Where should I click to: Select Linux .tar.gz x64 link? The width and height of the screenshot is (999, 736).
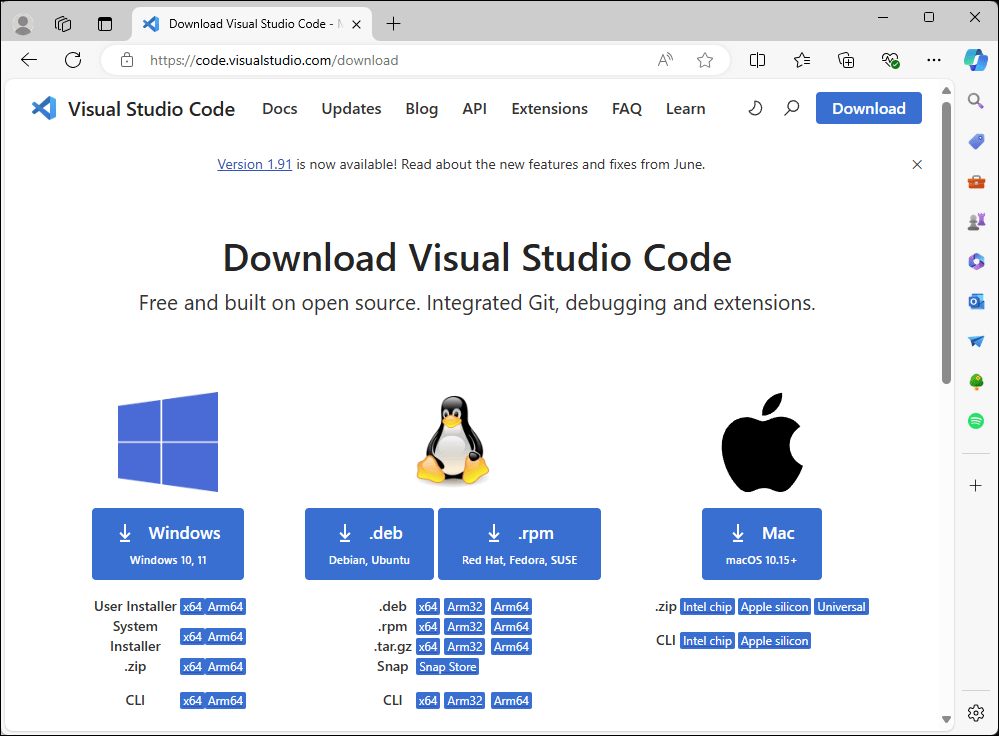pos(428,647)
